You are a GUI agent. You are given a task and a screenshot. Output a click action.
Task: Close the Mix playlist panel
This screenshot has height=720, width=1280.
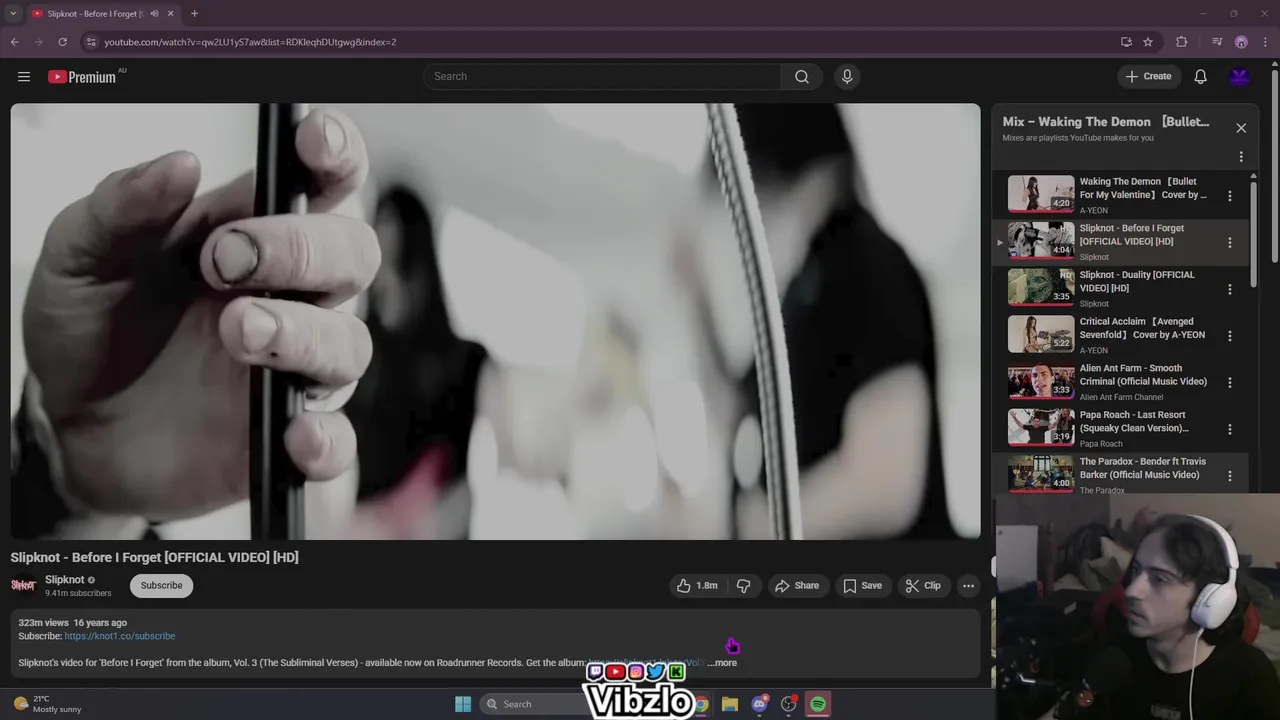(x=1241, y=128)
